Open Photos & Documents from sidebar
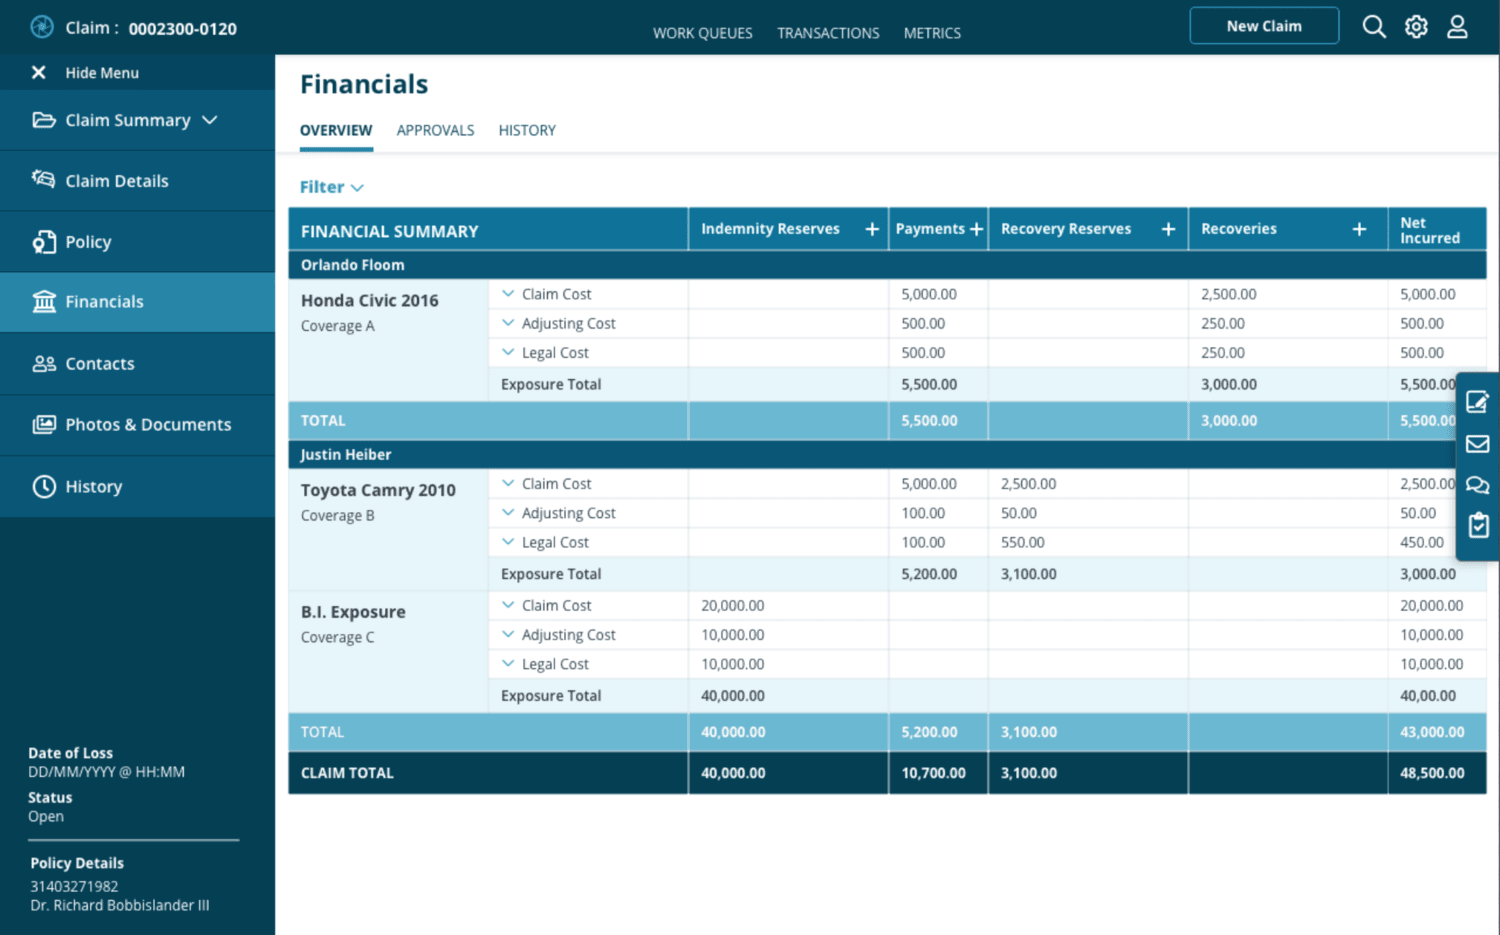1500x935 pixels. coord(44,424)
